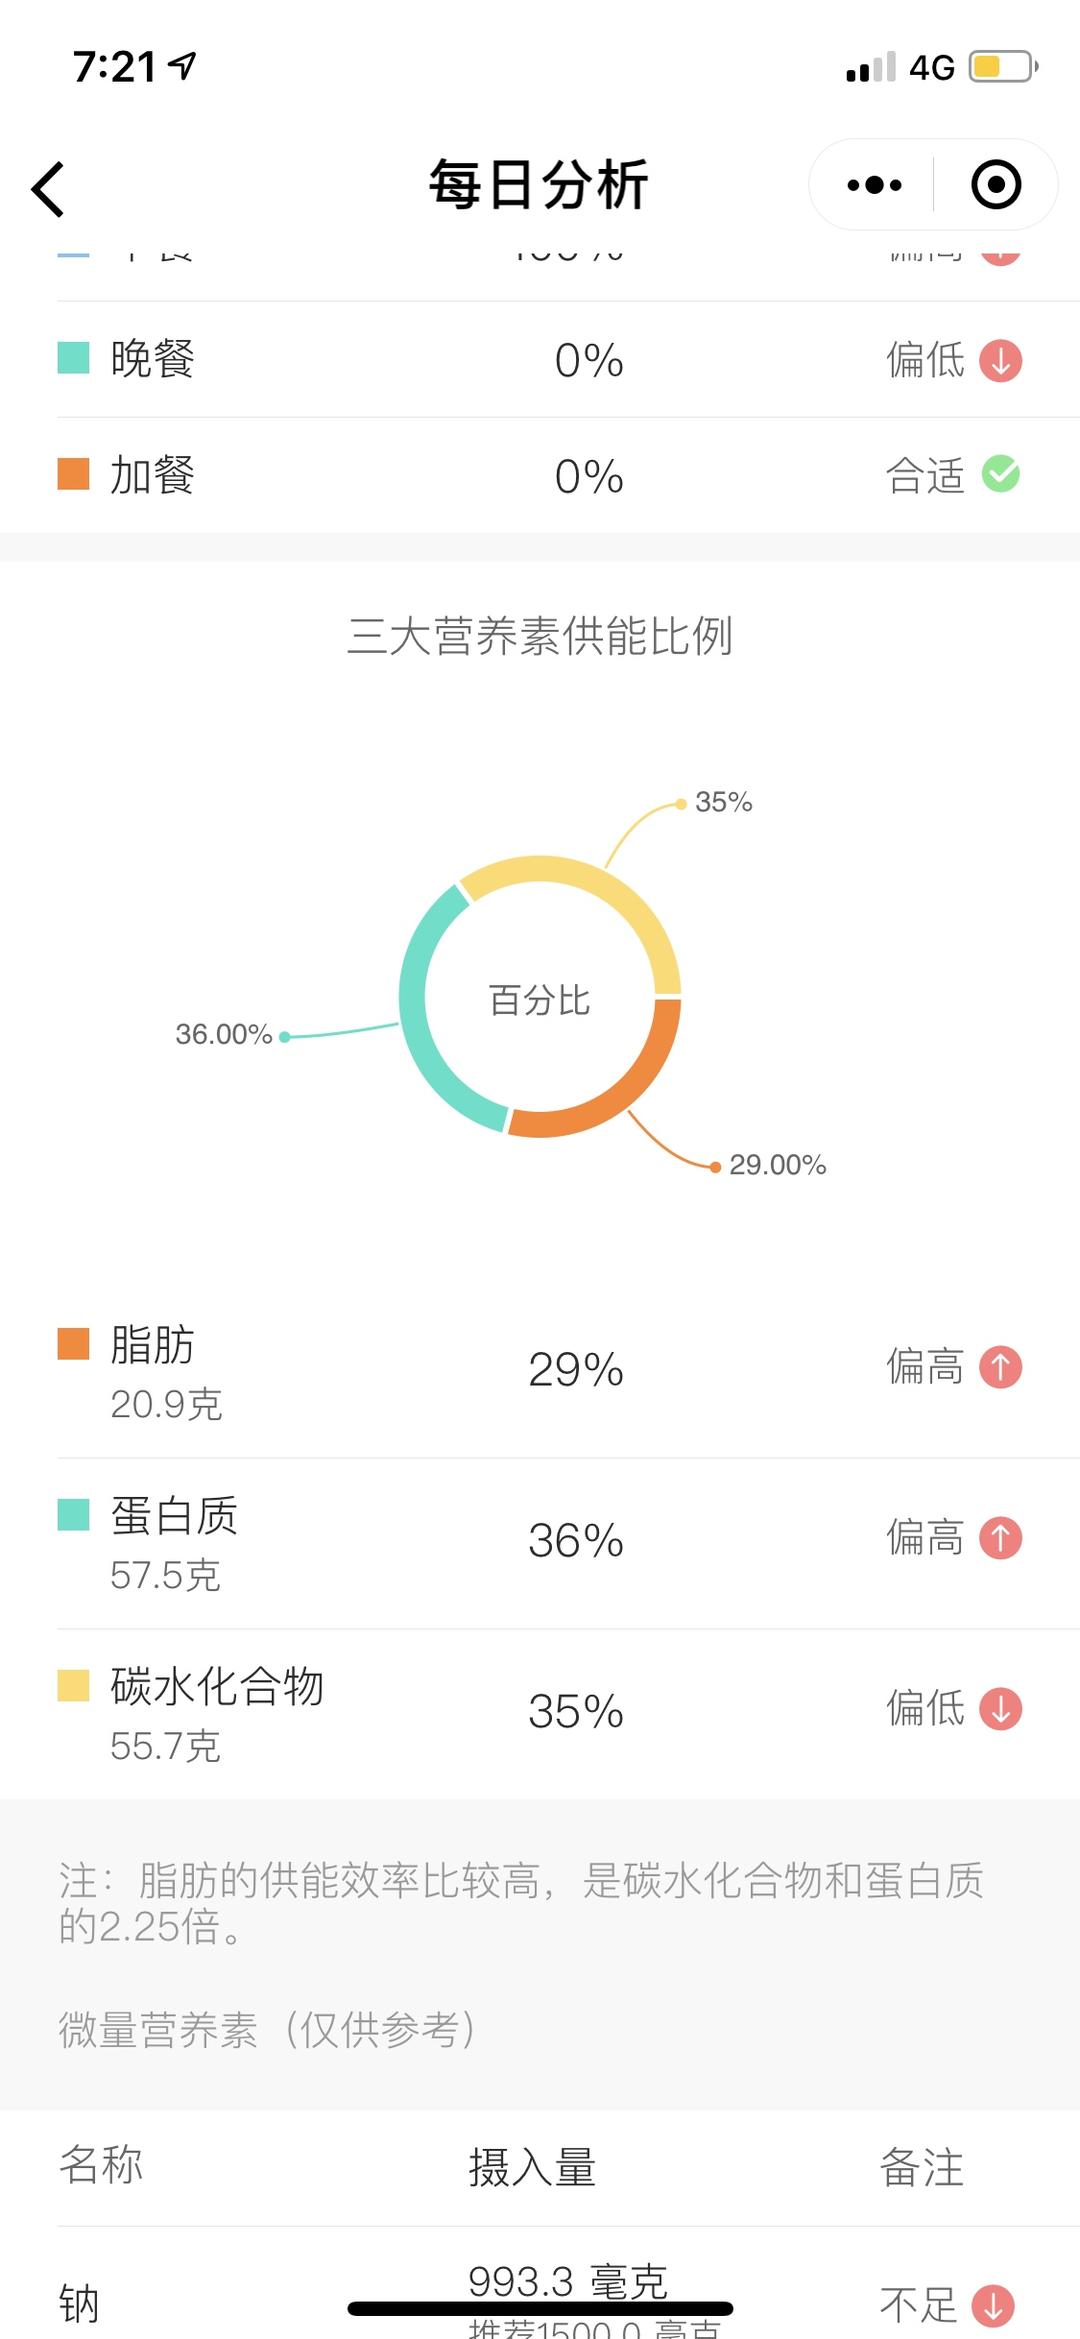Image resolution: width=1080 pixels, height=2339 pixels.
Task: Open the three-dot more menu
Action: (x=873, y=185)
